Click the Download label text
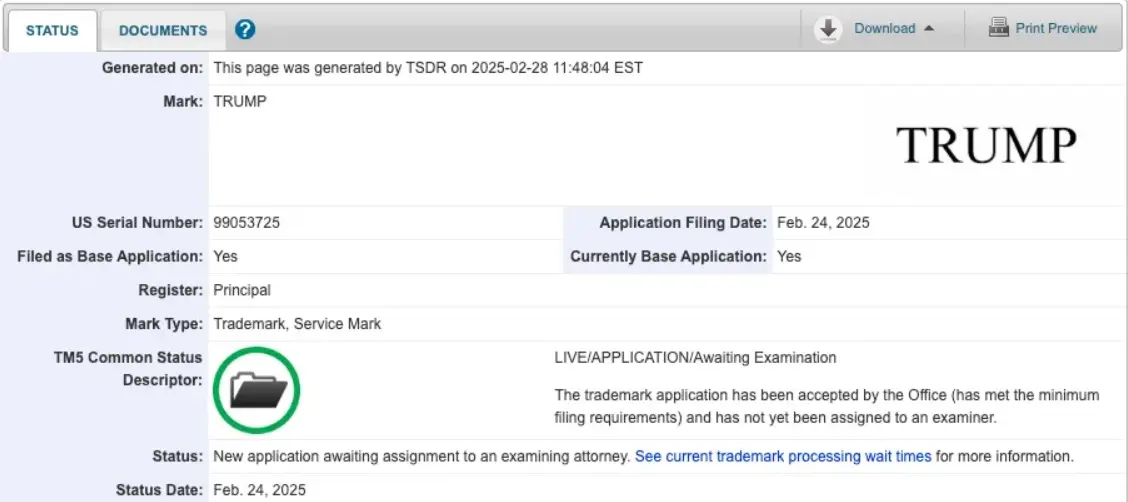 point(885,29)
